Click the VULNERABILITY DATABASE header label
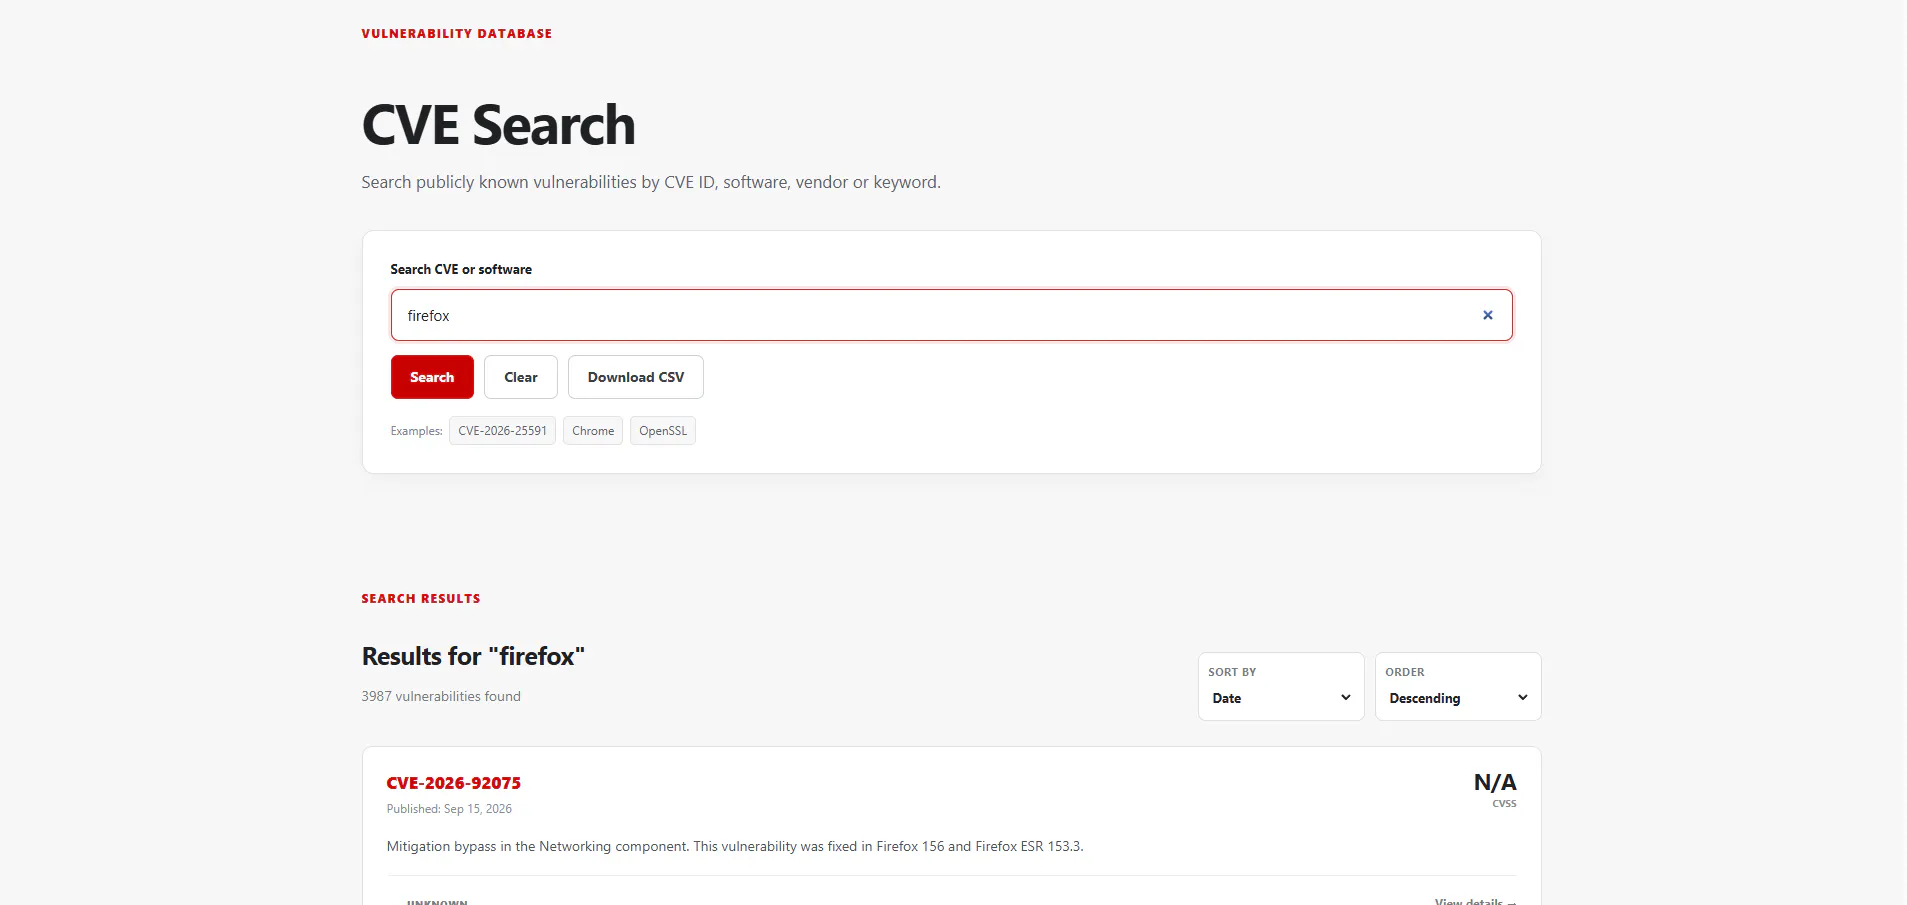 click(x=457, y=34)
